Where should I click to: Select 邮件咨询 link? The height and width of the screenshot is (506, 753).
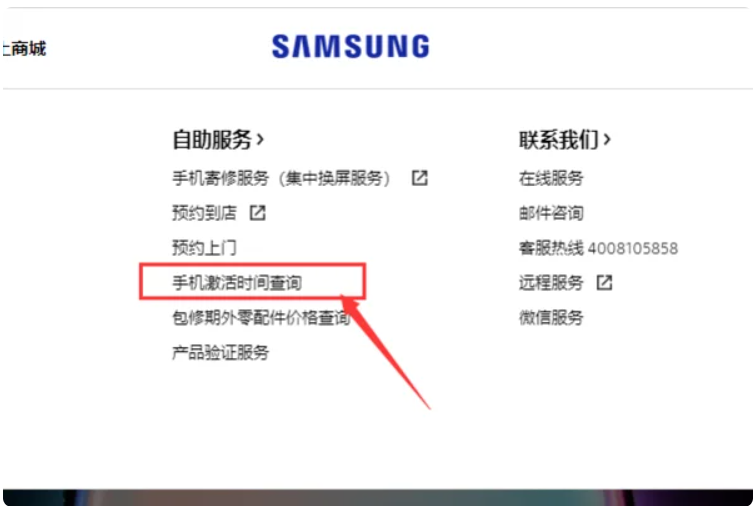(551, 213)
